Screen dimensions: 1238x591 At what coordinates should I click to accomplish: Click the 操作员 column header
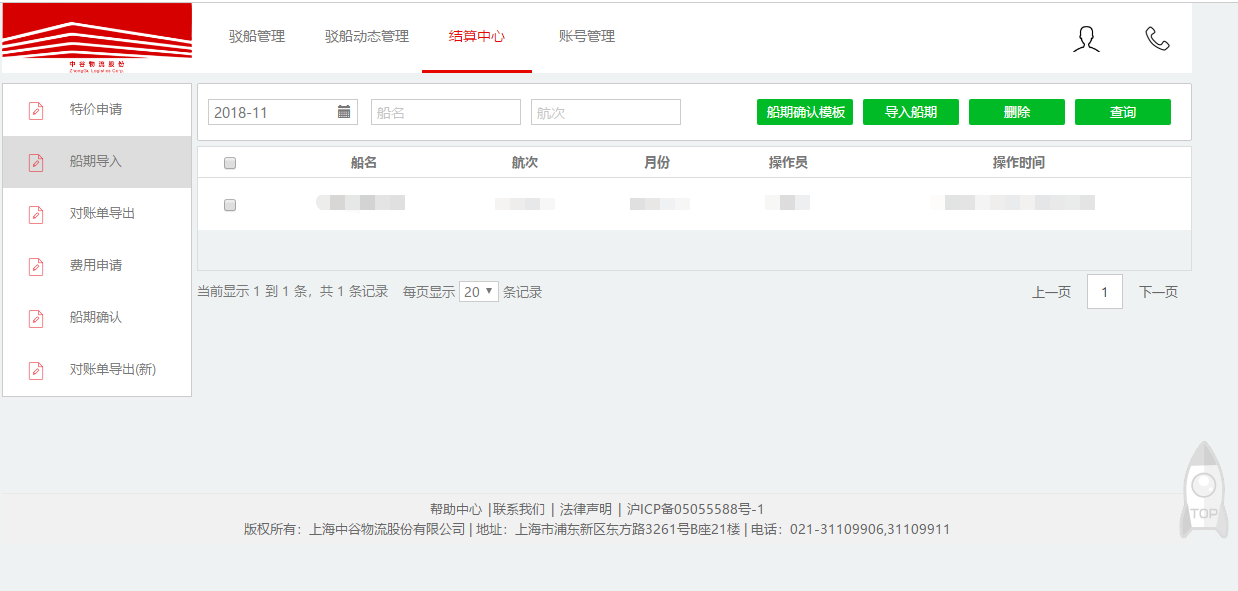click(788, 162)
